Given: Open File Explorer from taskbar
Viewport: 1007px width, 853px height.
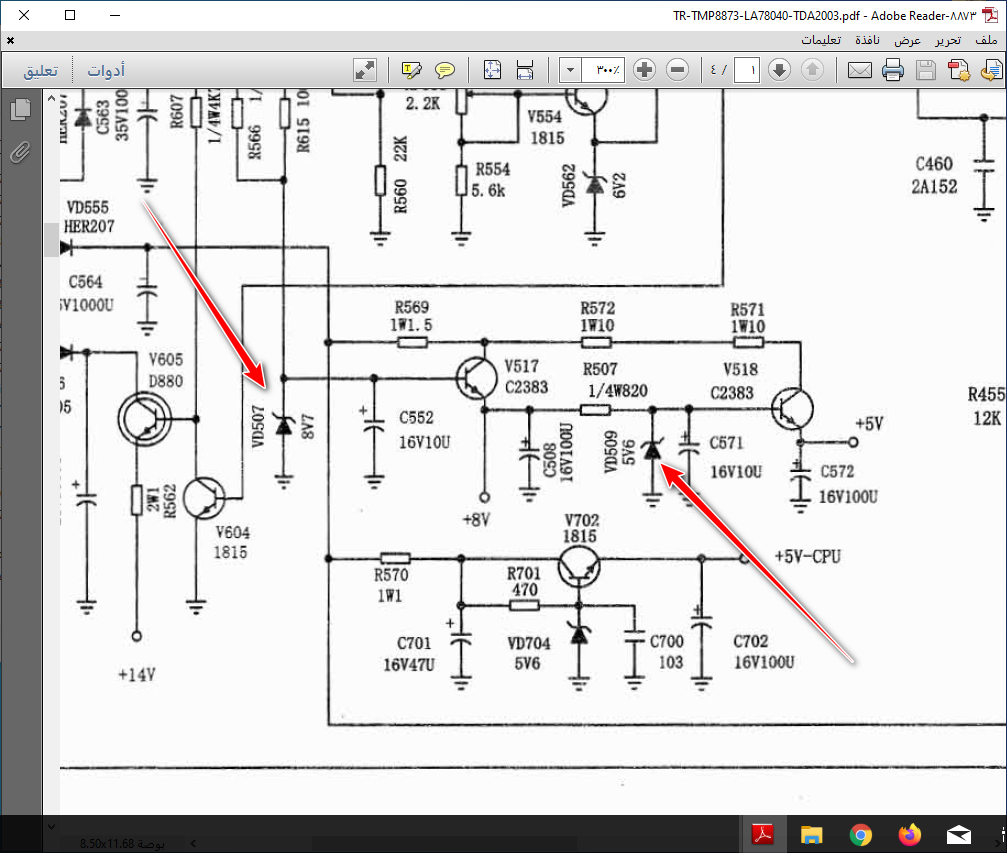Looking at the screenshot, I should pos(812,834).
